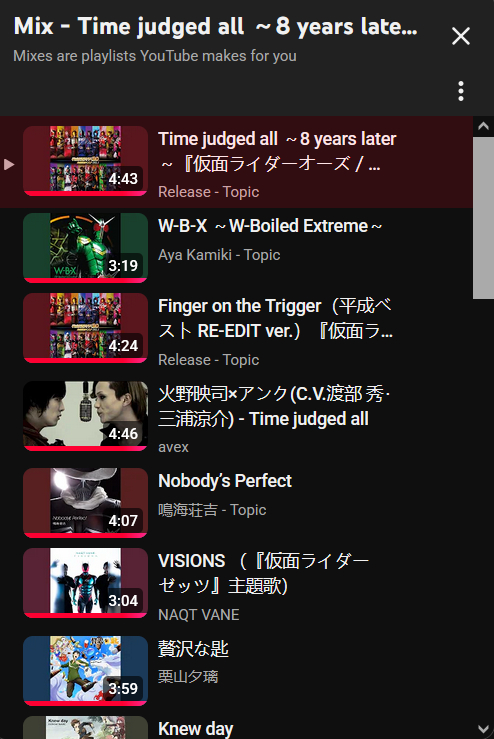The height and width of the screenshot is (739, 494).
Task: Click the Finger on the Trigger thumbnail
Action: tap(85, 328)
